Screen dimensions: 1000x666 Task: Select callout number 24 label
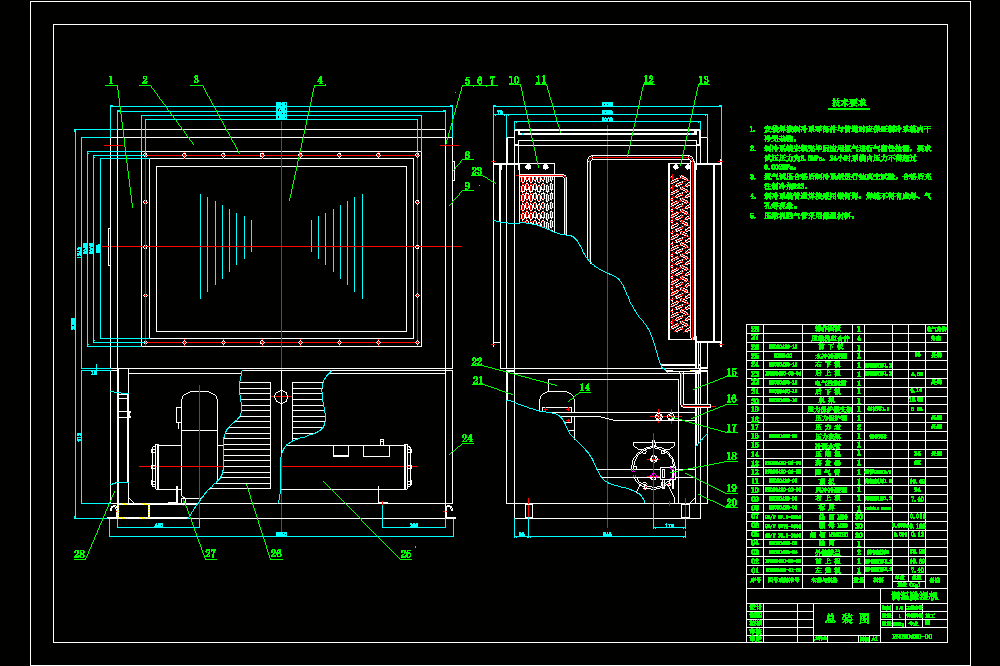[x=467, y=438]
